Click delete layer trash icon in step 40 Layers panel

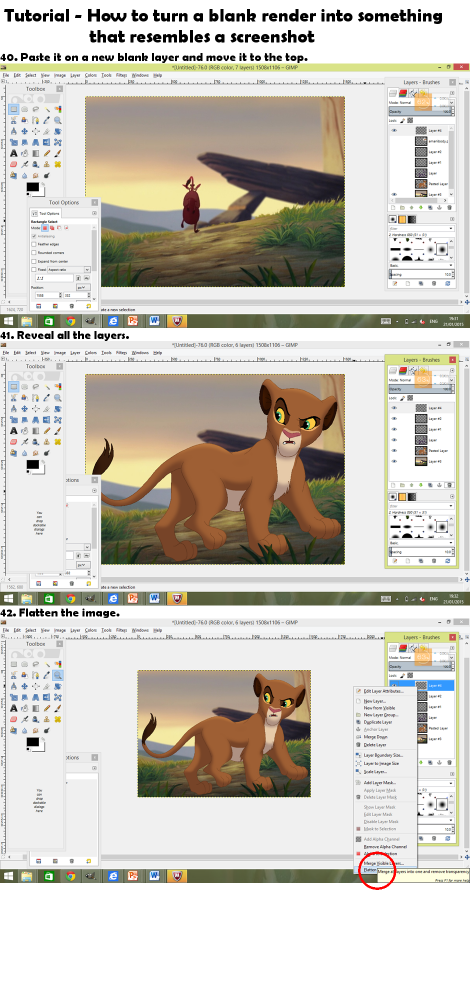[450, 207]
